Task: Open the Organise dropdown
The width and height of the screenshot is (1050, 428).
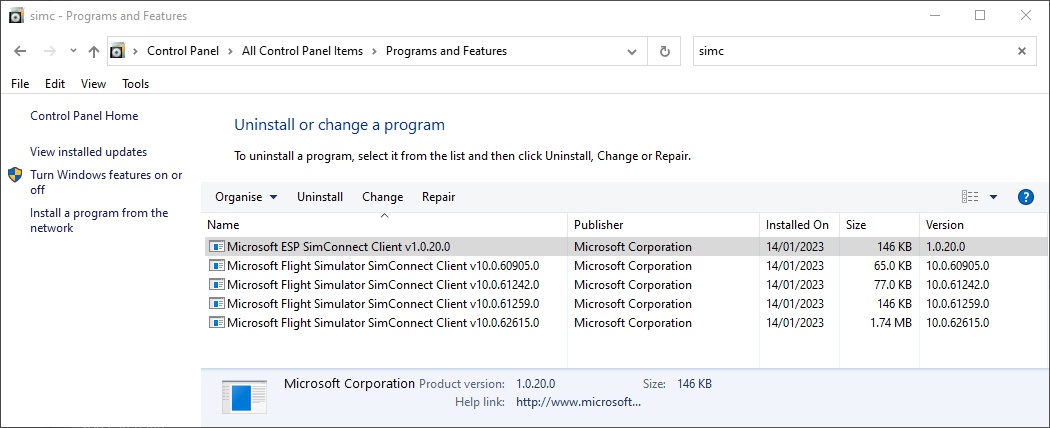Action: point(246,197)
